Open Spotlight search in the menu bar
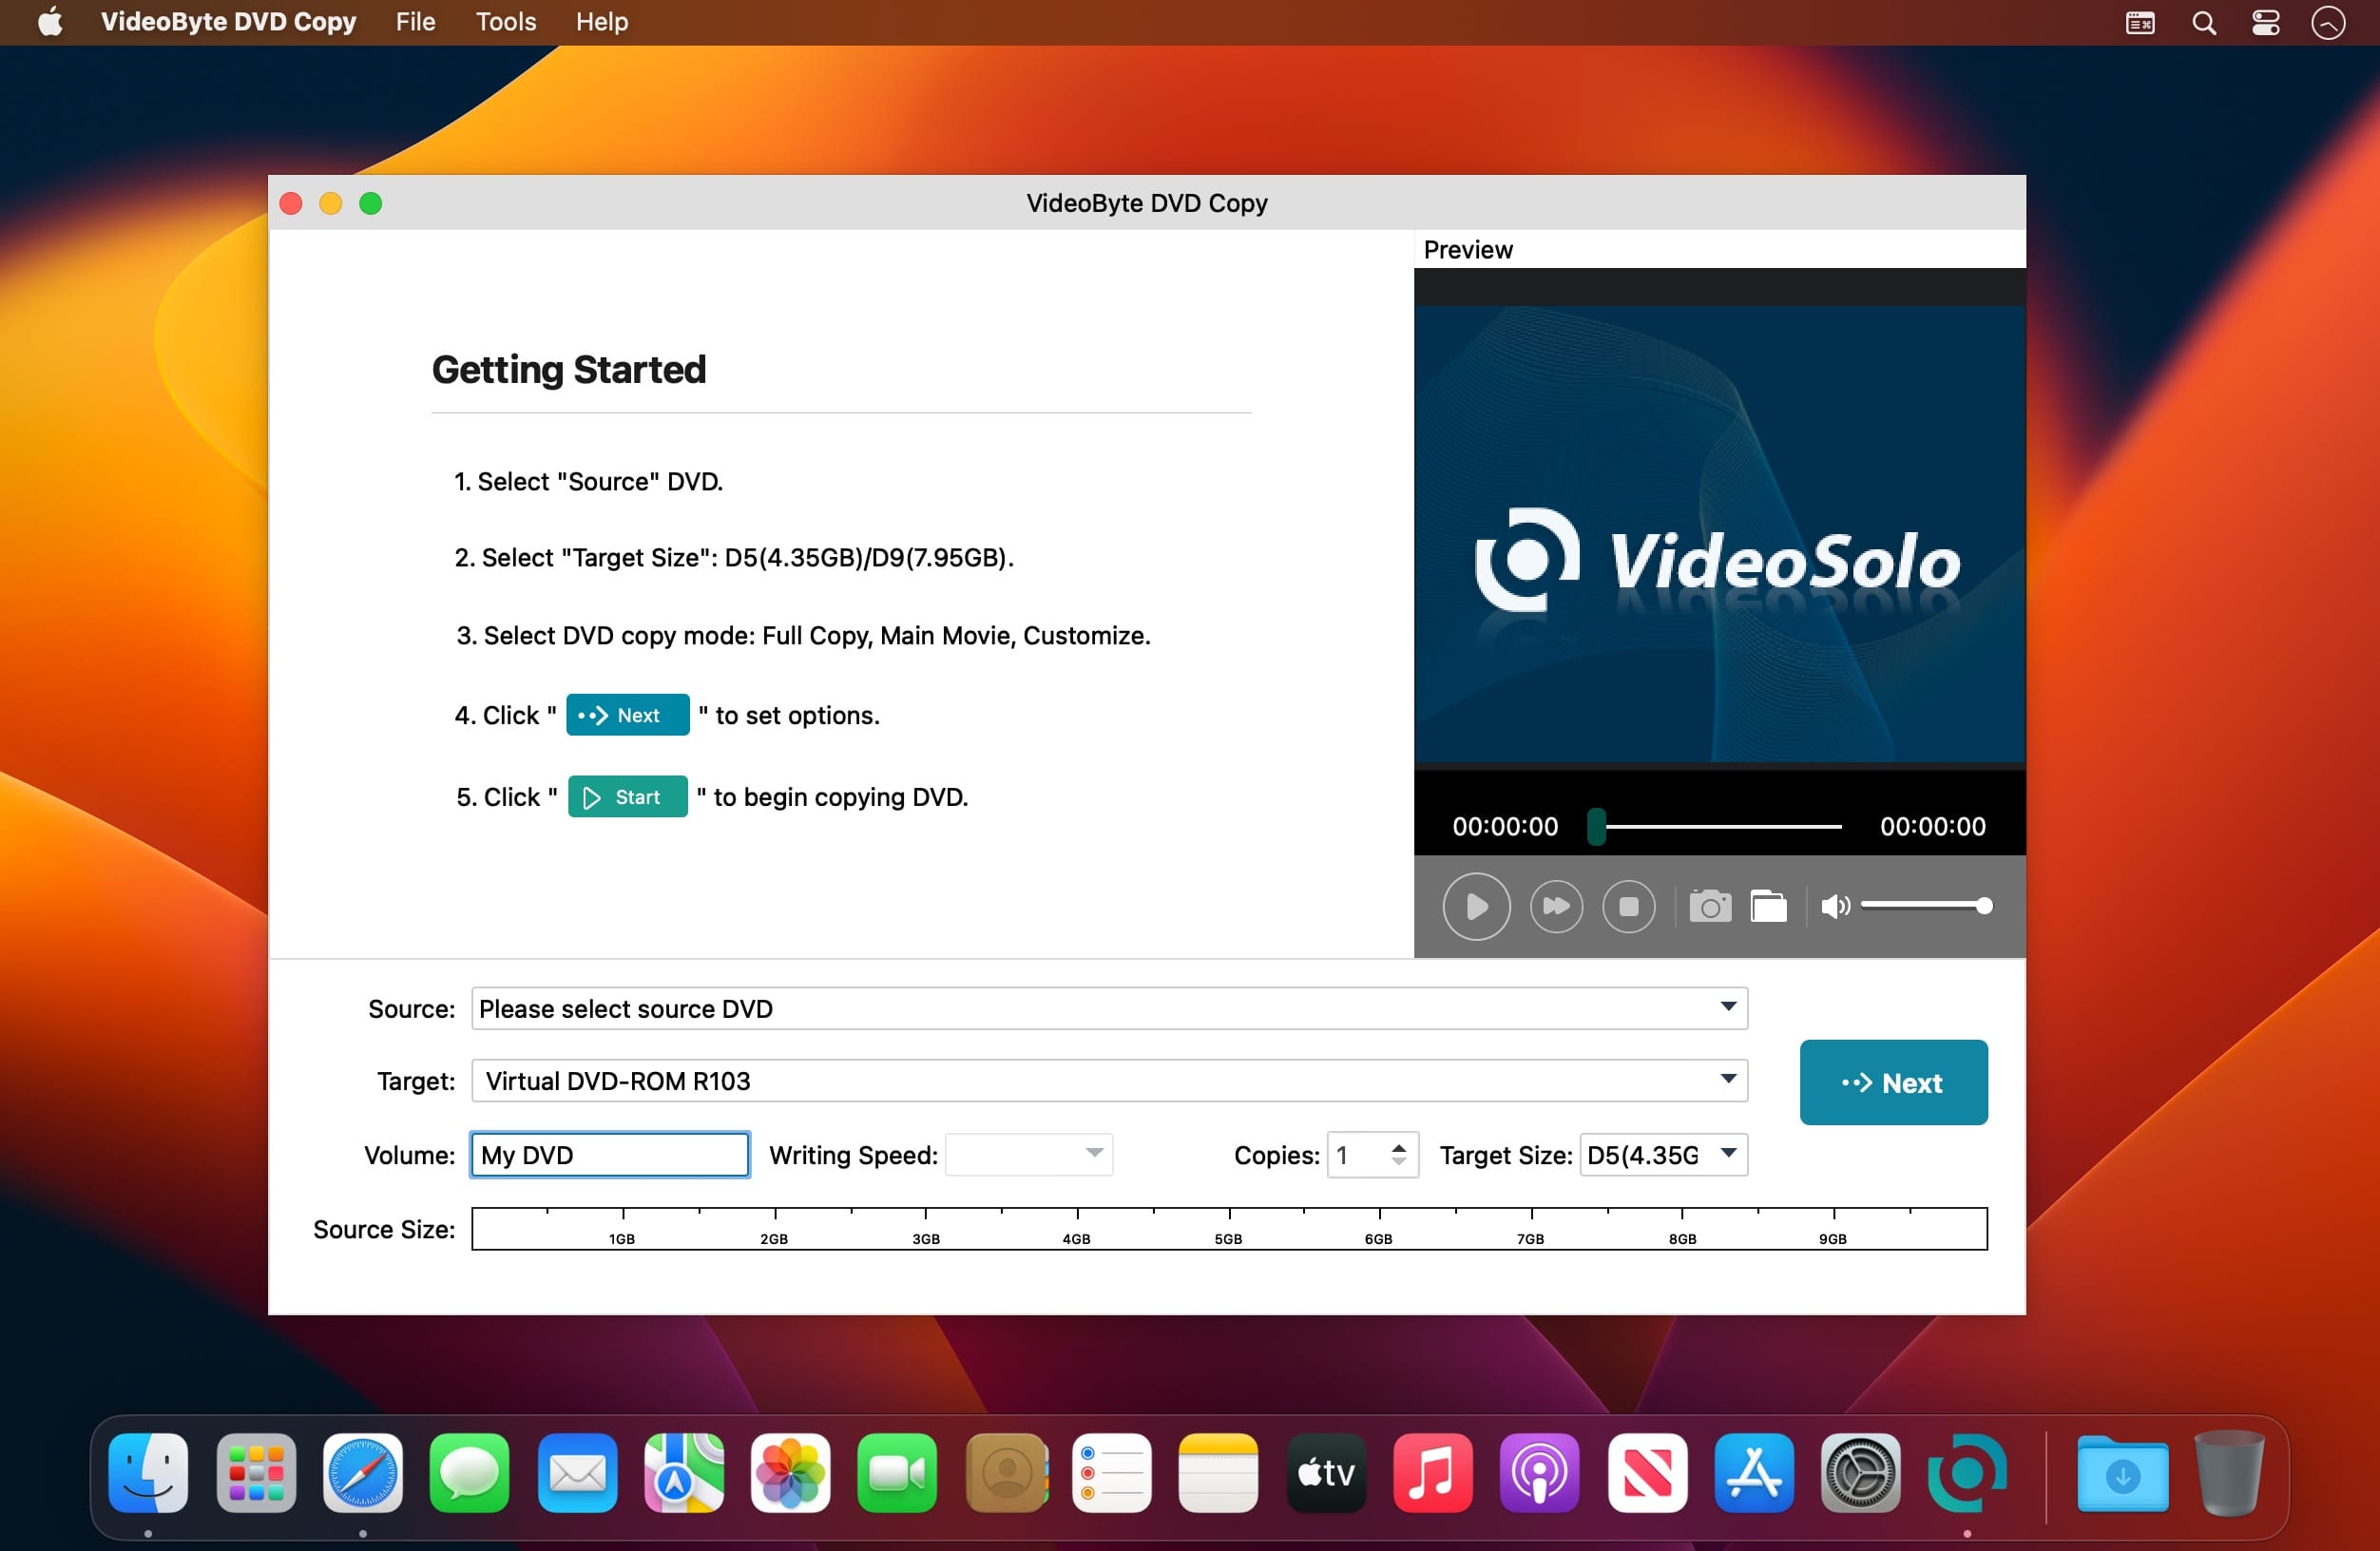This screenshot has height=1551, width=2380. click(2202, 22)
